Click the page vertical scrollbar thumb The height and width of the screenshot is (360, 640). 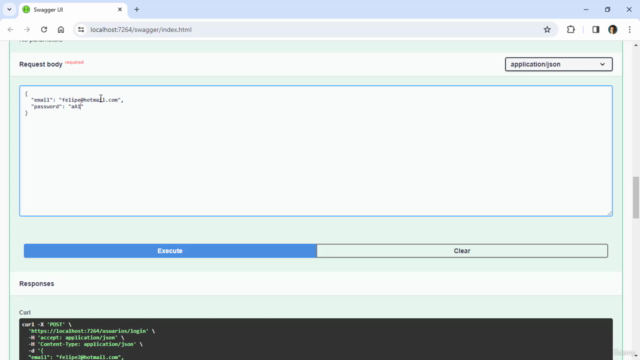pos(636,197)
